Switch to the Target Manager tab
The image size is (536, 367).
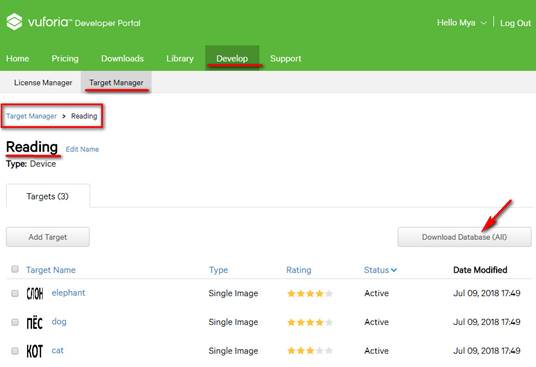point(116,82)
